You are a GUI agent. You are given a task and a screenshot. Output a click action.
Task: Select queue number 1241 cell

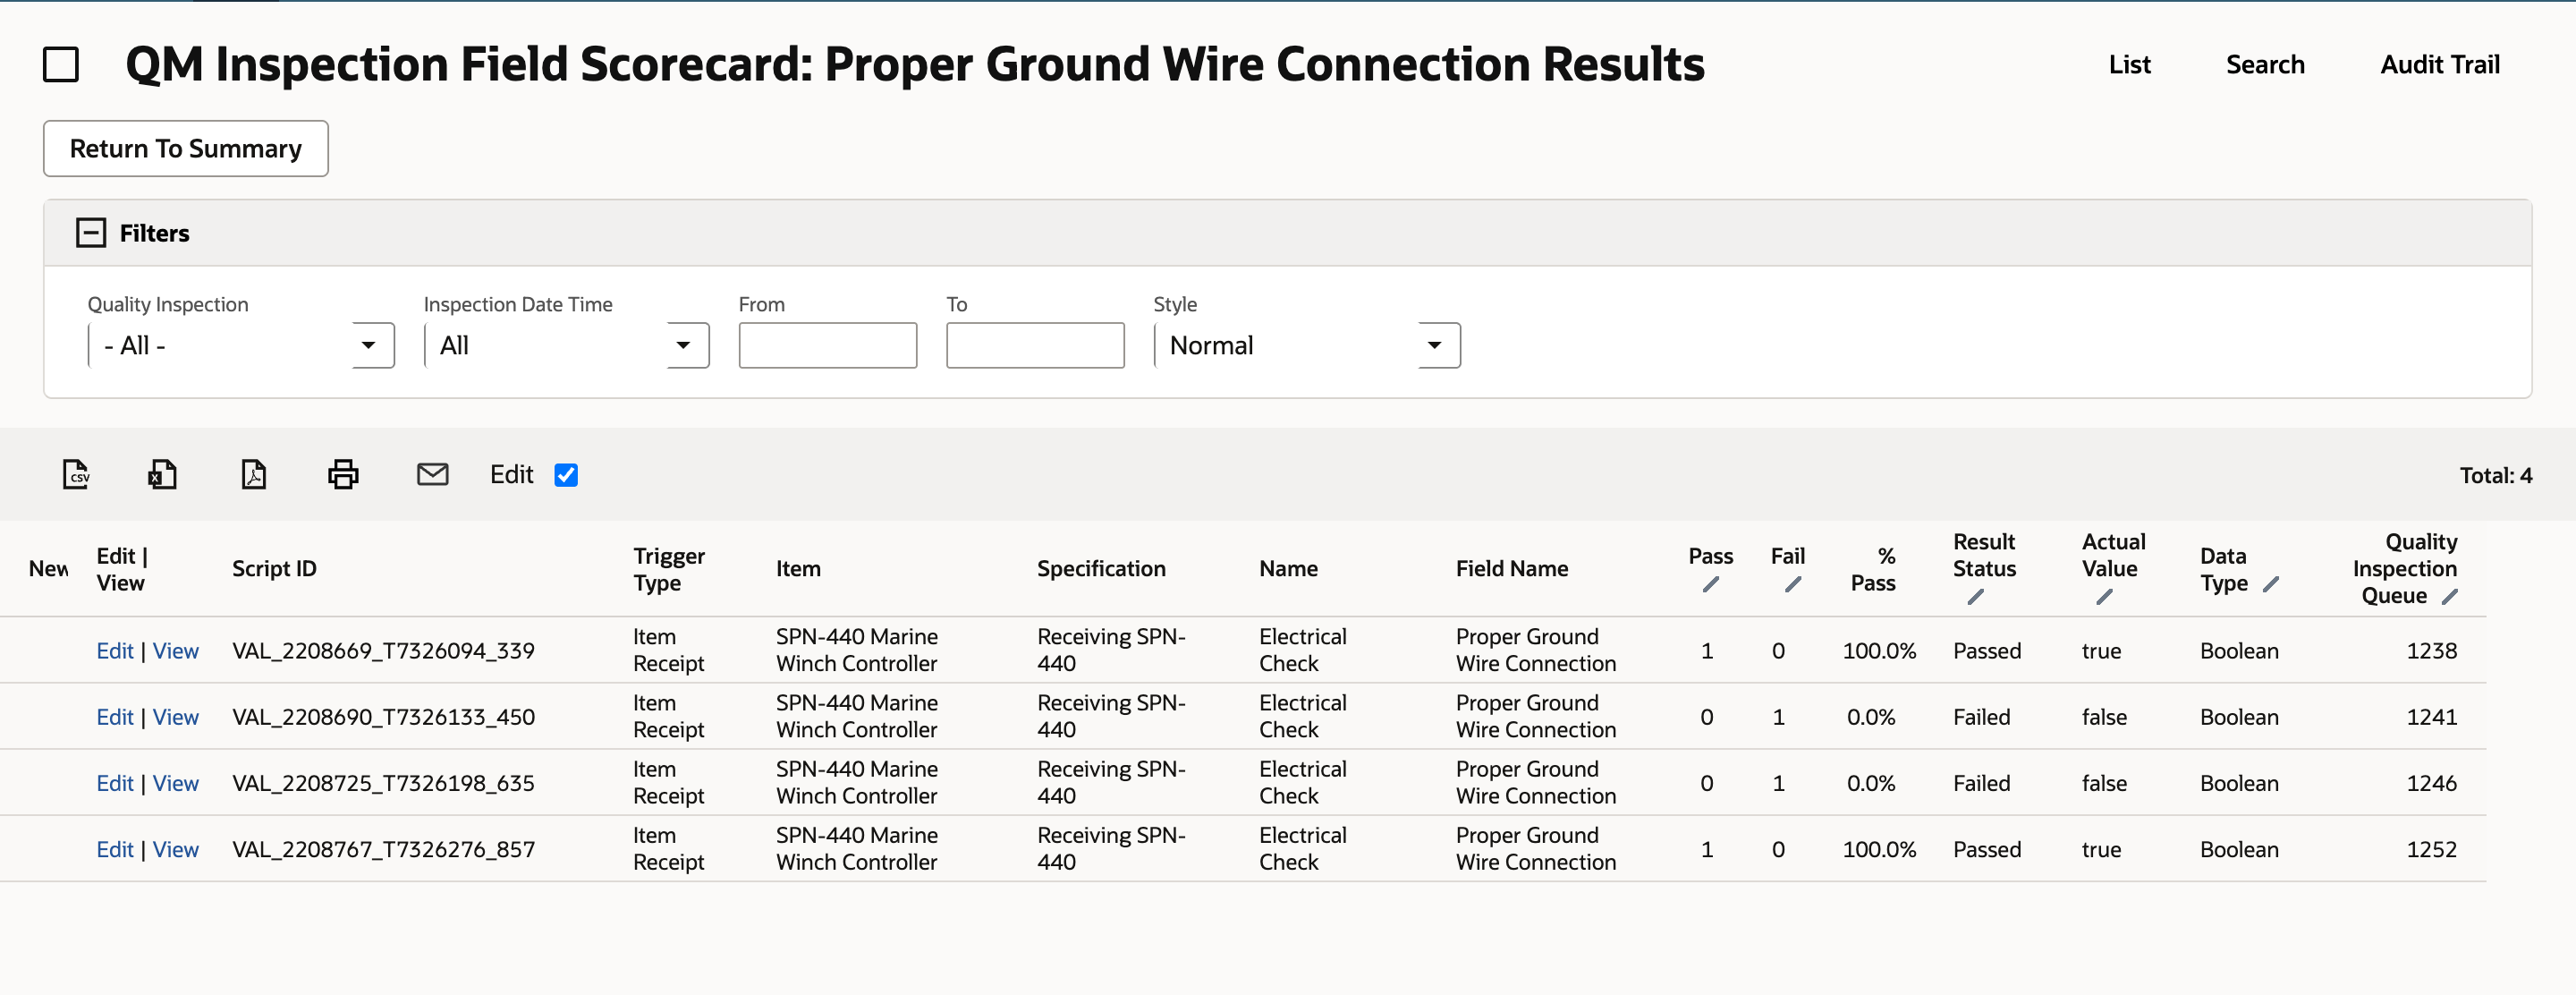[2431, 717]
